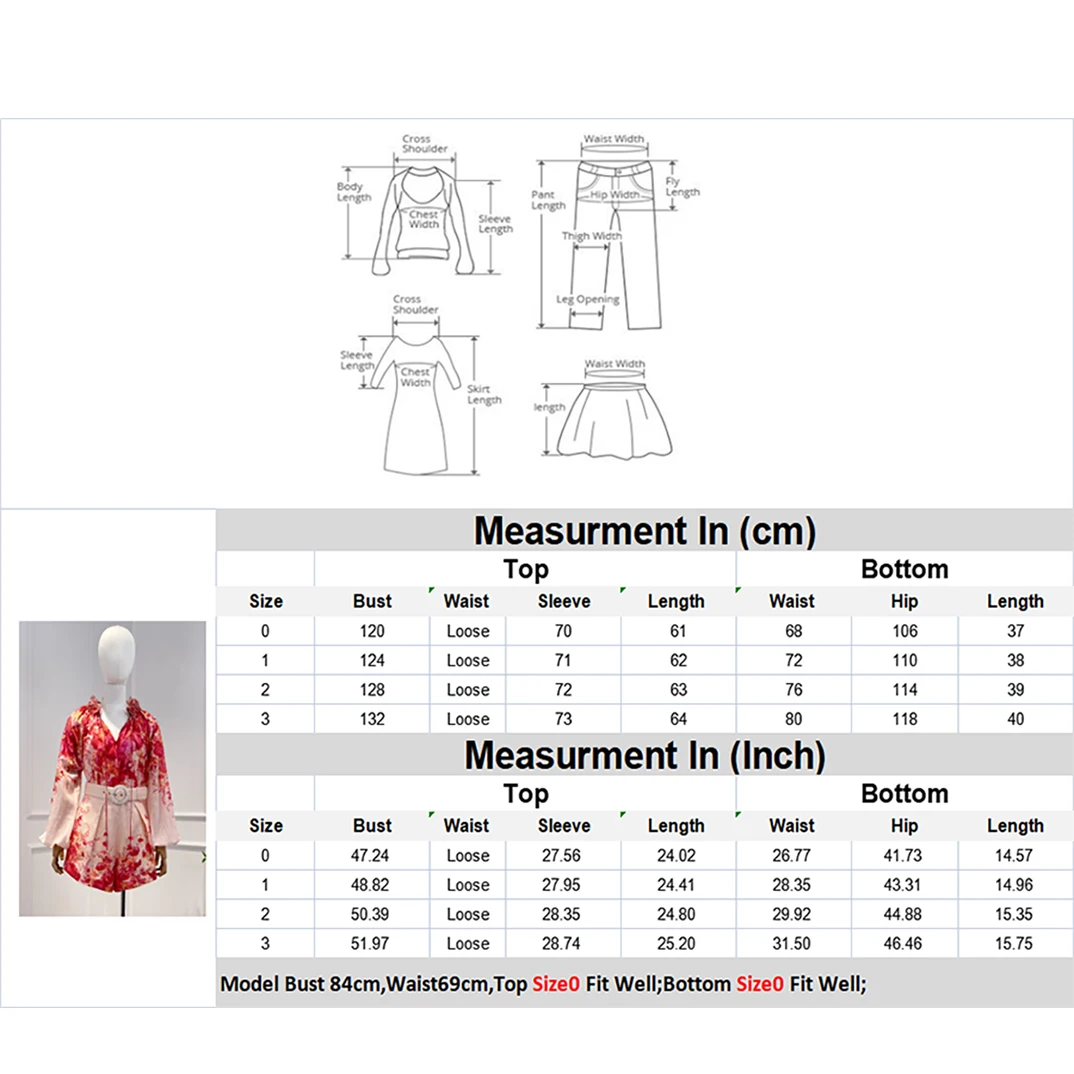This screenshot has height=1074, width=1074.
Task: Click bust value 124 for size 1
Action: click(x=372, y=660)
